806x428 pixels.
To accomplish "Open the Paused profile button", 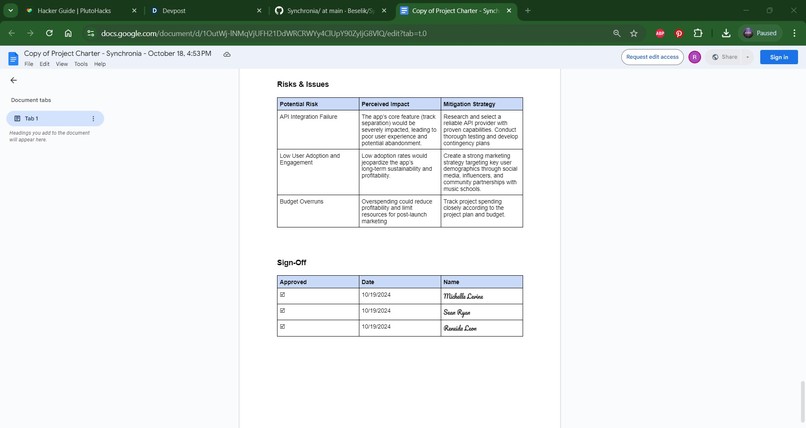I will (x=760, y=33).
